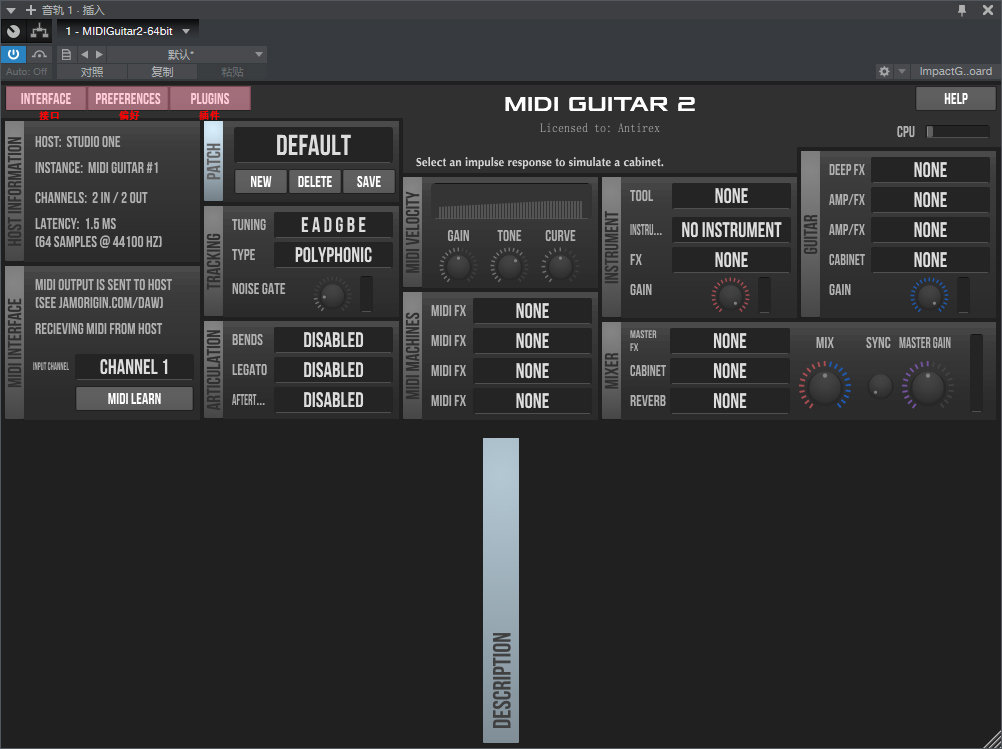
Task: Click the plus icon beside the track name
Action: click(30, 10)
